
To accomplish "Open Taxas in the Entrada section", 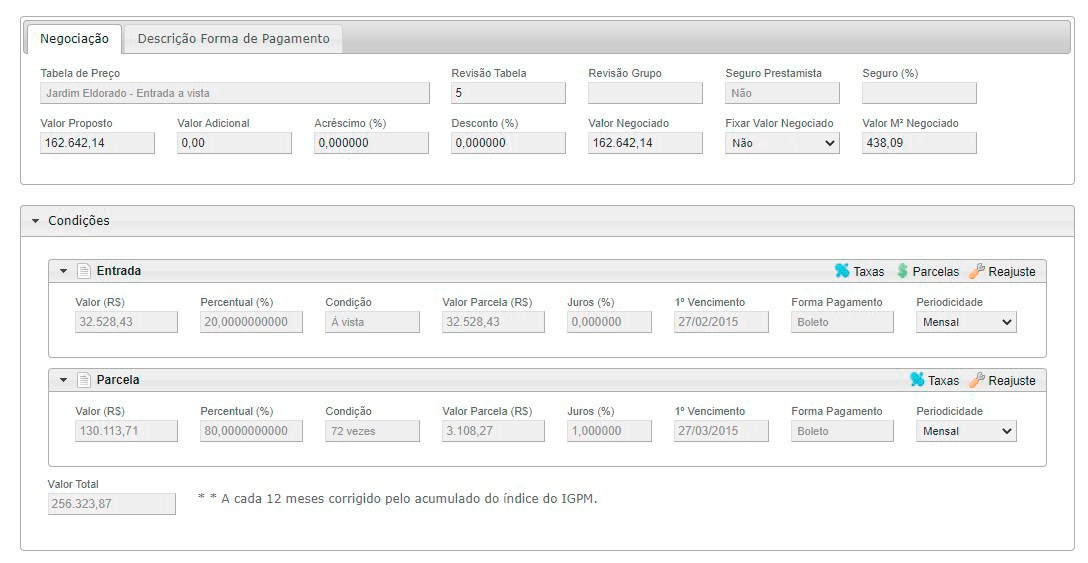I will coord(859,271).
